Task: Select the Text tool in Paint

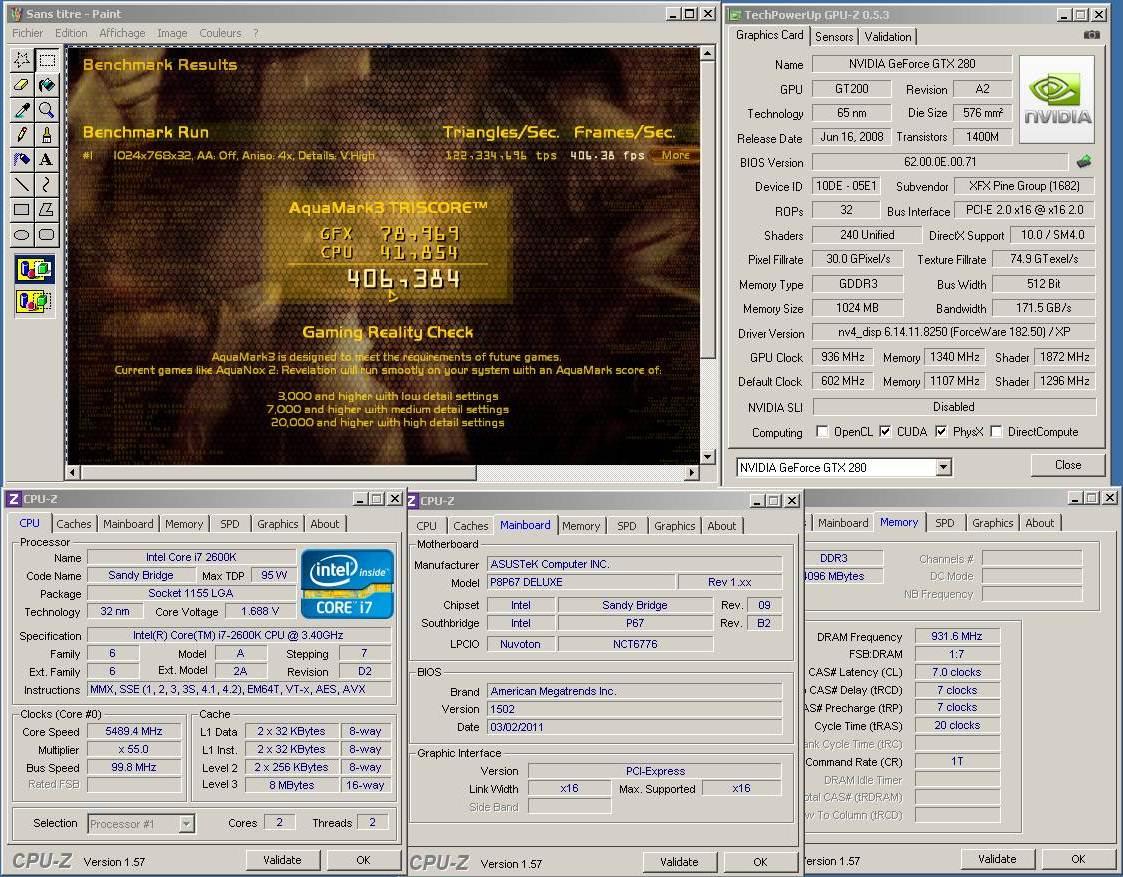Action: [x=47, y=159]
